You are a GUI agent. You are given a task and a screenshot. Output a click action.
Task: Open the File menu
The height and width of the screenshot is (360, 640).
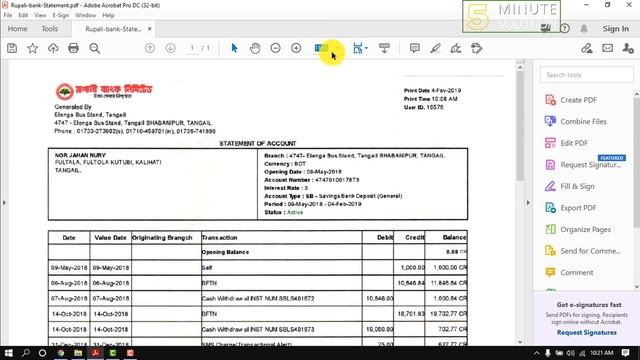(x=8, y=15)
